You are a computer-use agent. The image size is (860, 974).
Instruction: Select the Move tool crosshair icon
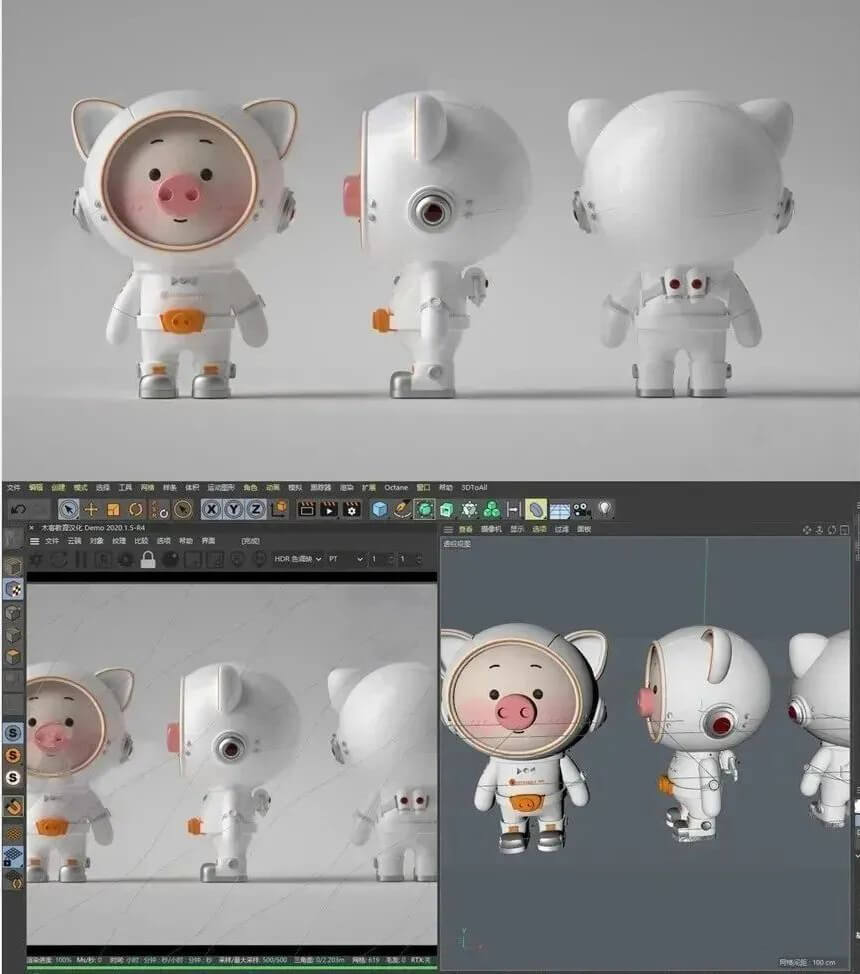pyautogui.click(x=91, y=509)
